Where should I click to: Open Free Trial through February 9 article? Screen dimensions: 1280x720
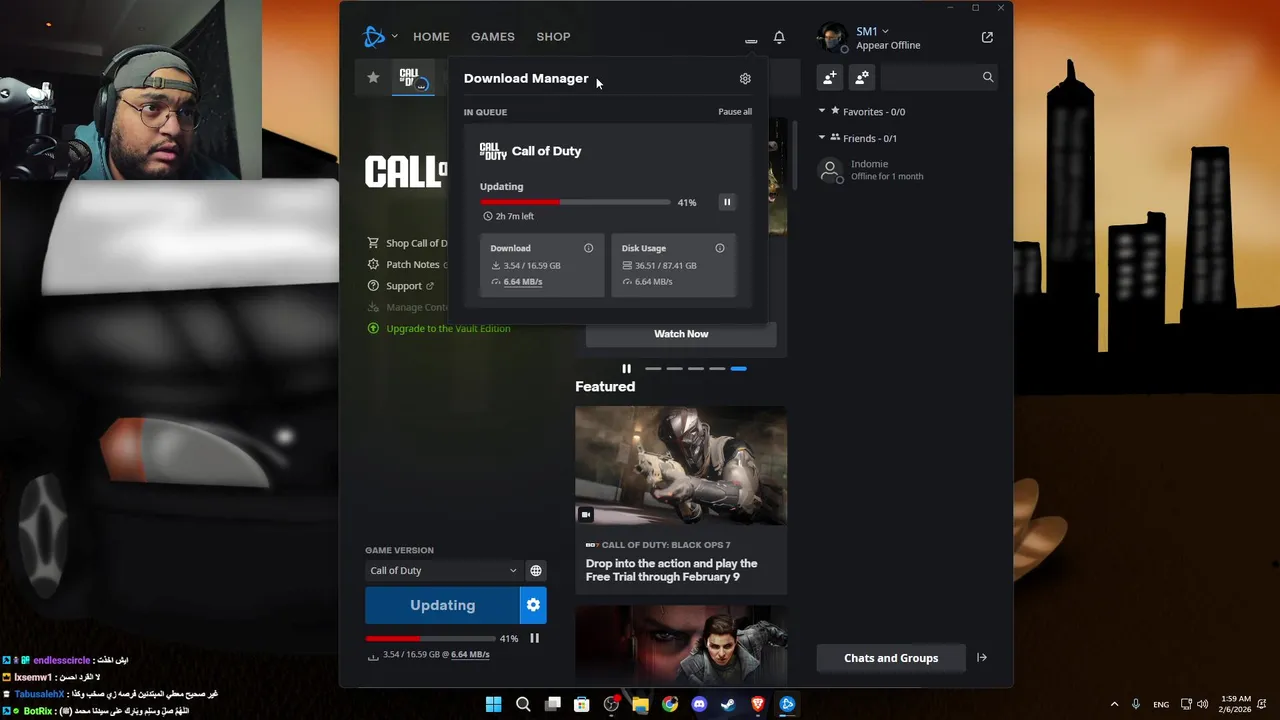(672, 570)
